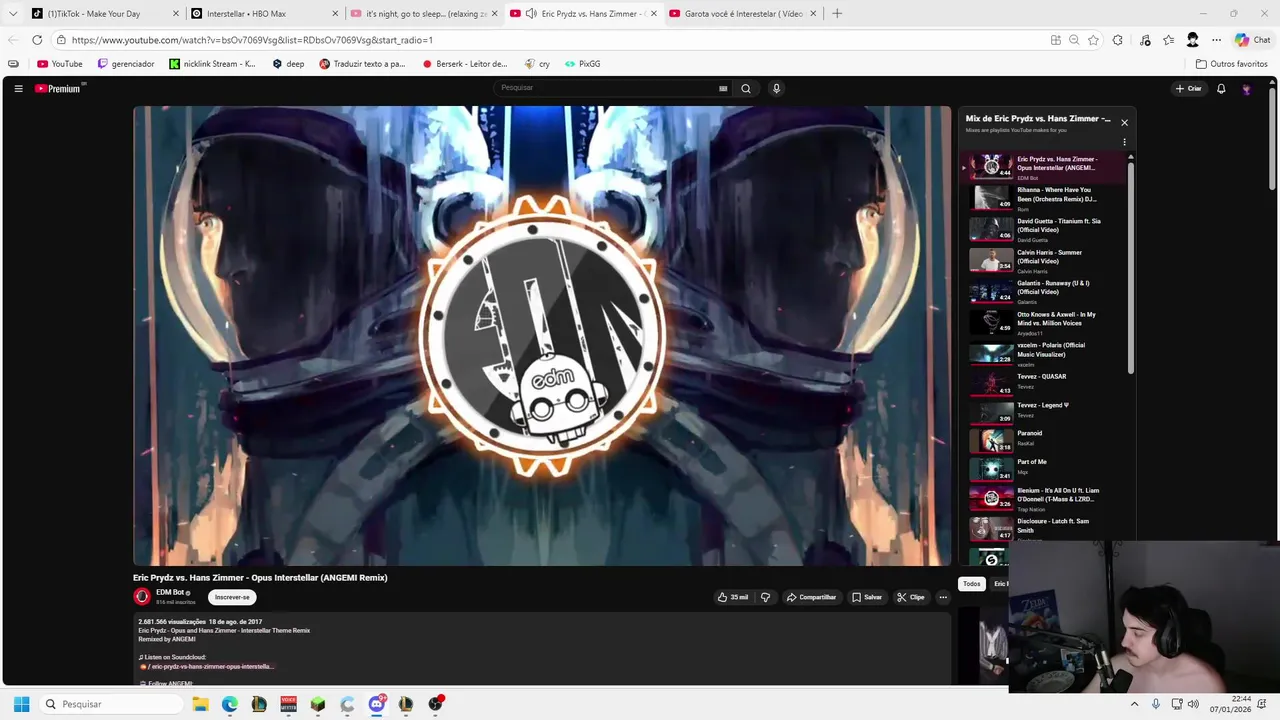Switch to the Interstellar HBO Max tab
Image resolution: width=1280 pixels, height=720 pixels.
tap(264, 13)
